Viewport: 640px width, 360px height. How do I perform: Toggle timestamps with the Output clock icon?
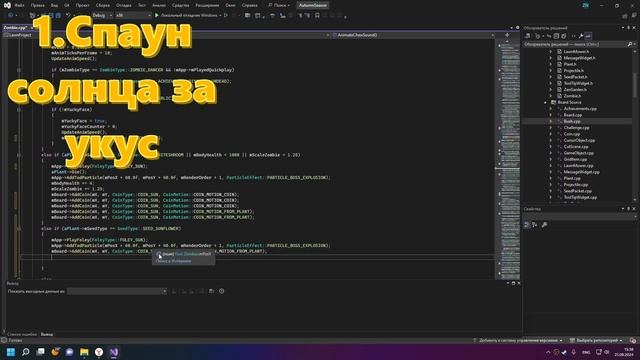(x=222, y=291)
